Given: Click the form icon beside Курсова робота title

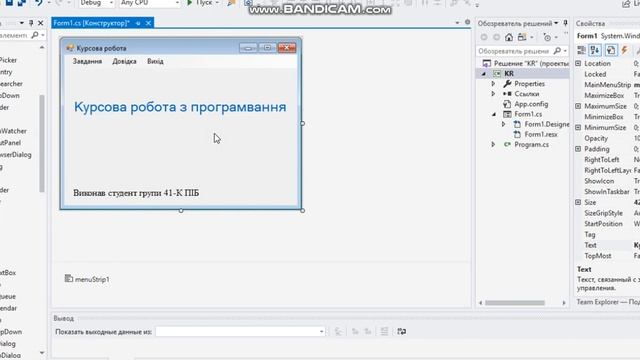Looking at the screenshot, I should tap(70, 48).
